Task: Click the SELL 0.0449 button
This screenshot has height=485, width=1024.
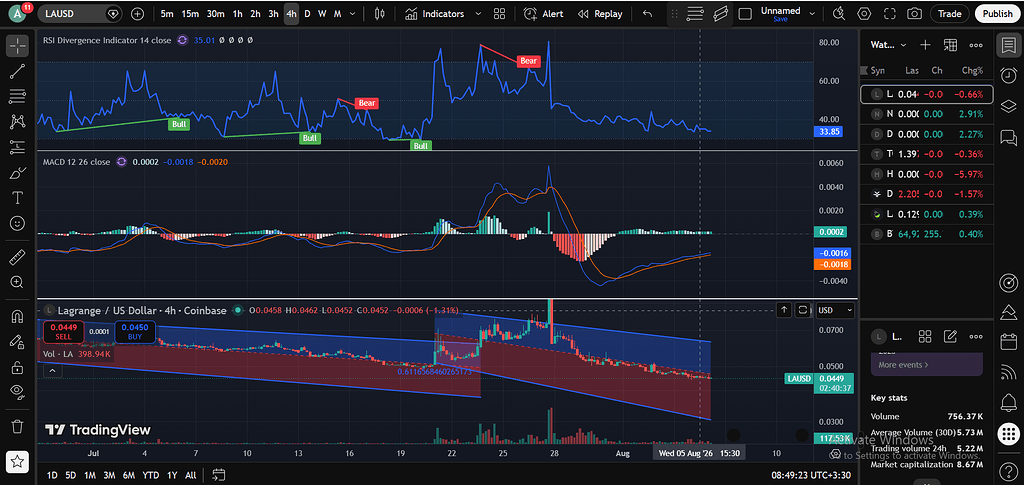Action: click(x=62, y=332)
